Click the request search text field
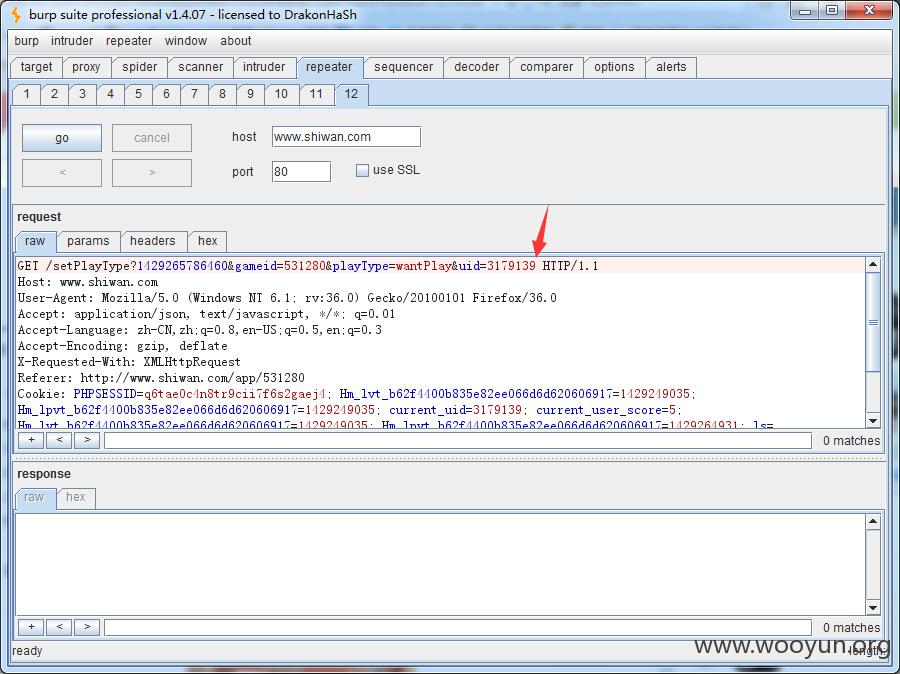 (457, 441)
